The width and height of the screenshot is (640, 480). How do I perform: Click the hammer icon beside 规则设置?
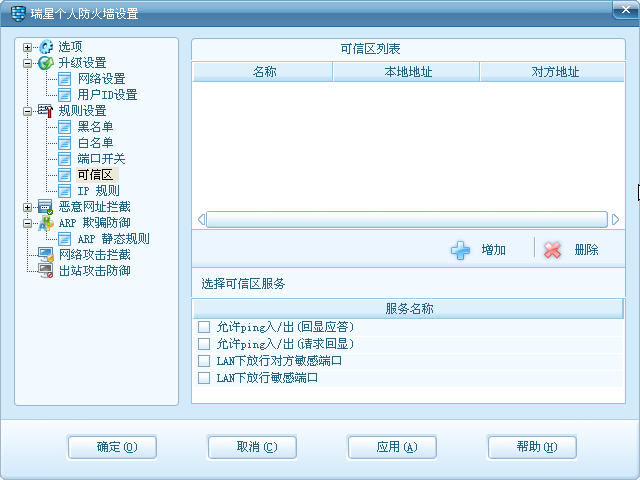click(x=46, y=111)
